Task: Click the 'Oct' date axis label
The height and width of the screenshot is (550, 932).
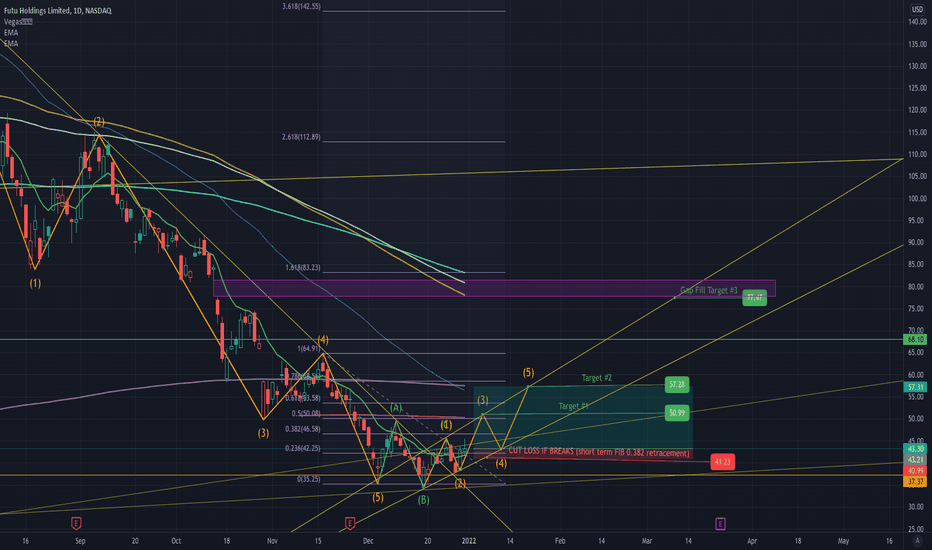Action: tap(176, 541)
